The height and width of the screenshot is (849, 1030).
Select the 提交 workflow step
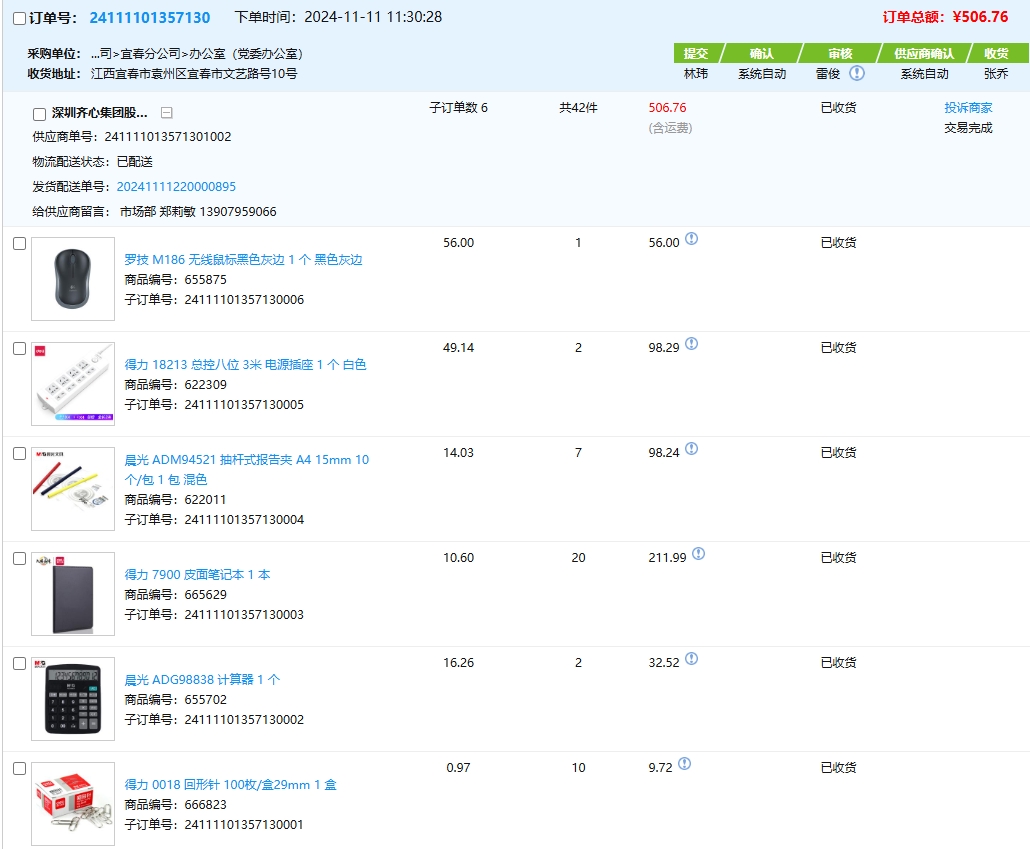[x=696, y=53]
